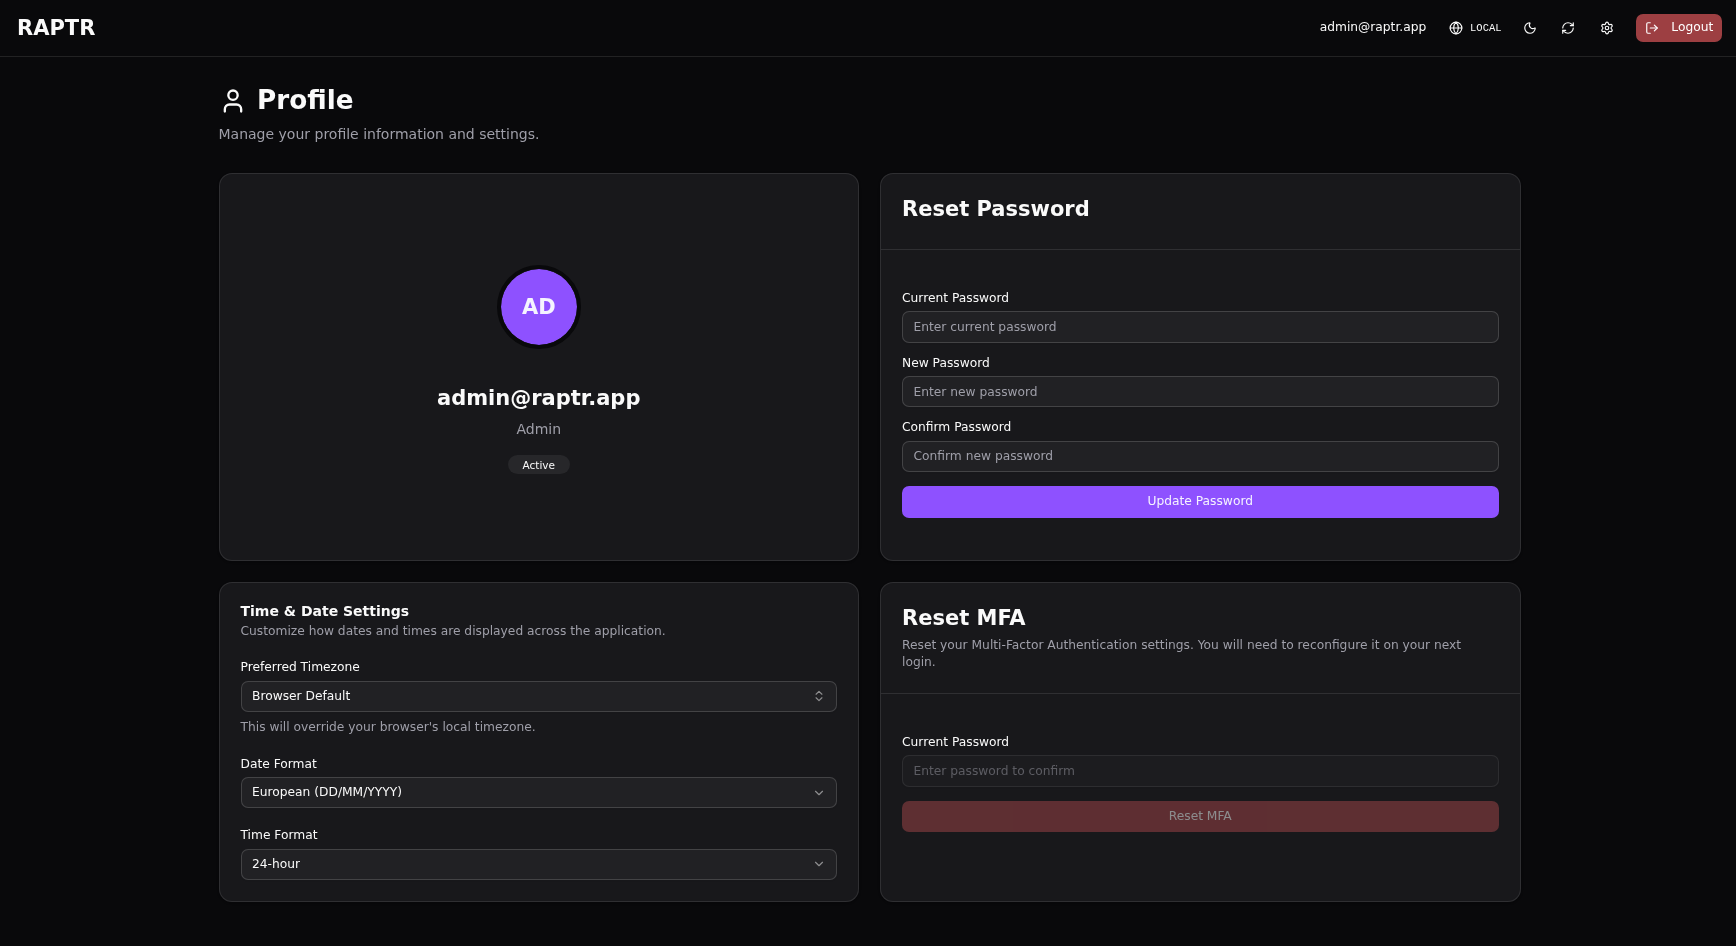The width and height of the screenshot is (1736, 946).
Task: Click the LOCAL globe timezone indicator
Action: point(1474,27)
